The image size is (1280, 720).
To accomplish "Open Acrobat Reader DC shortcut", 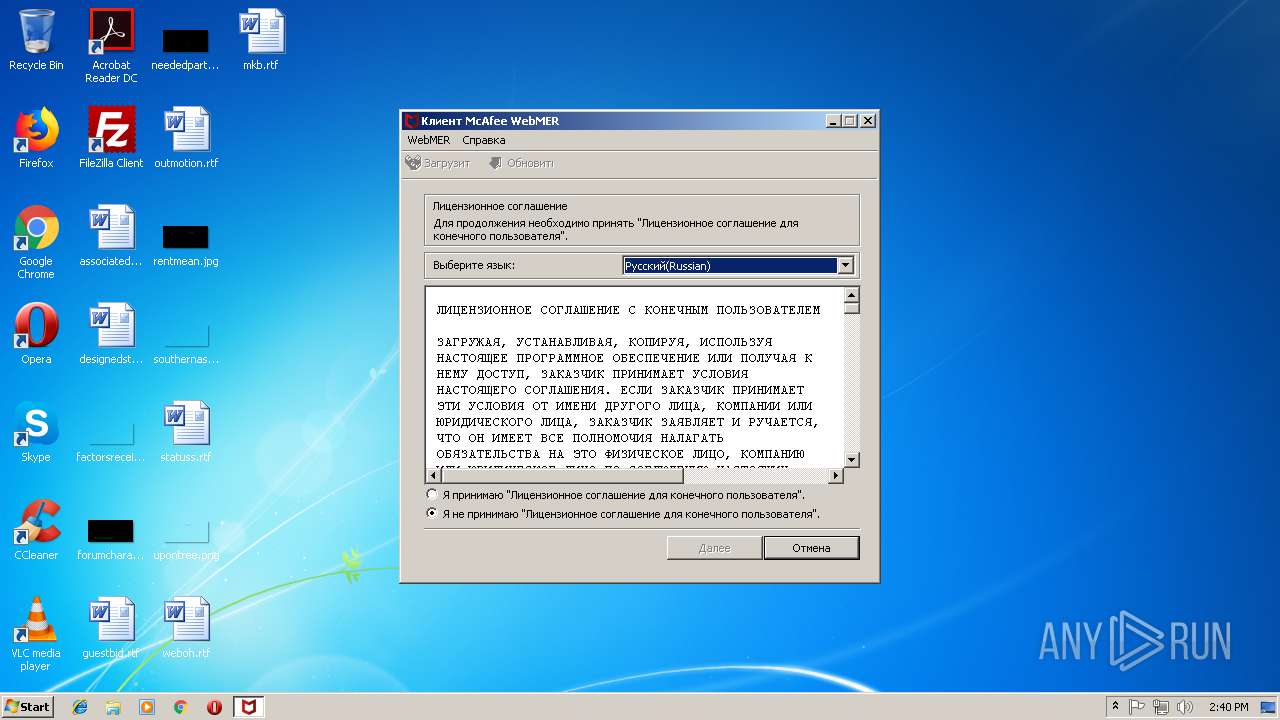I will pyautogui.click(x=111, y=46).
